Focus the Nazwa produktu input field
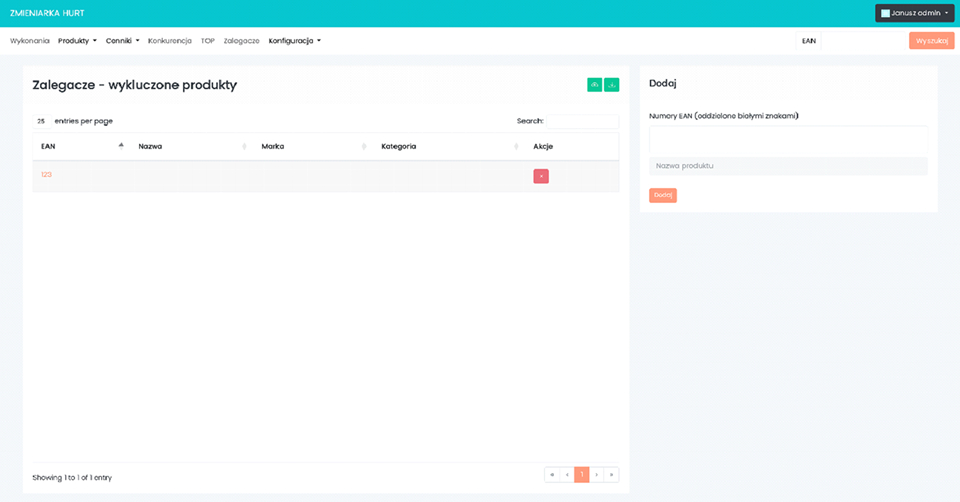 788,166
